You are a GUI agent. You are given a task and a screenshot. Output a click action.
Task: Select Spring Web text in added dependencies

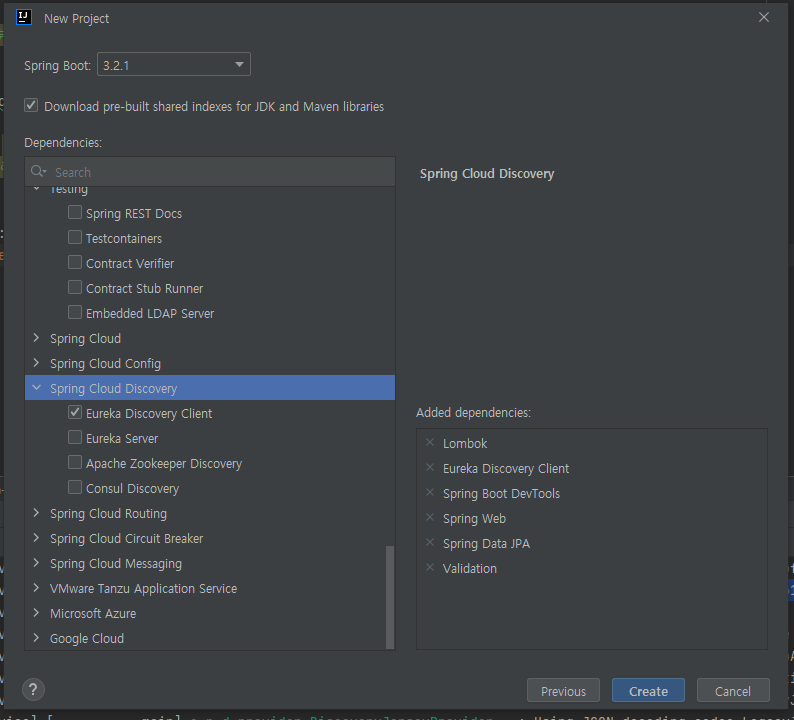click(x=474, y=519)
